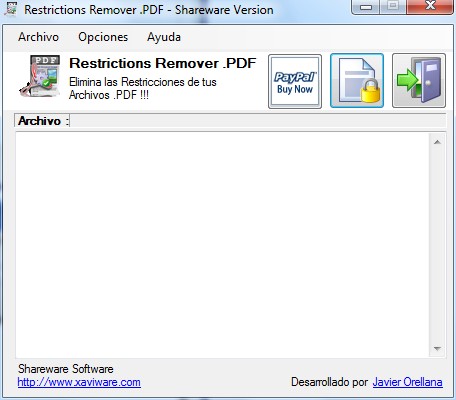Click the exit door icon with green arrow
Image resolution: width=456 pixels, height=400 pixels.
point(419,81)
